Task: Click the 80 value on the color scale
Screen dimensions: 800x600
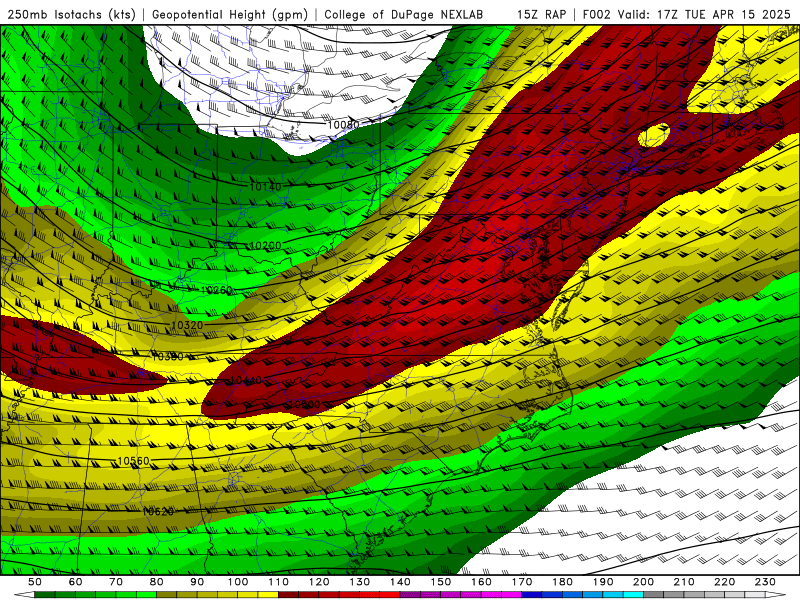Action: (x=157, y=582)
